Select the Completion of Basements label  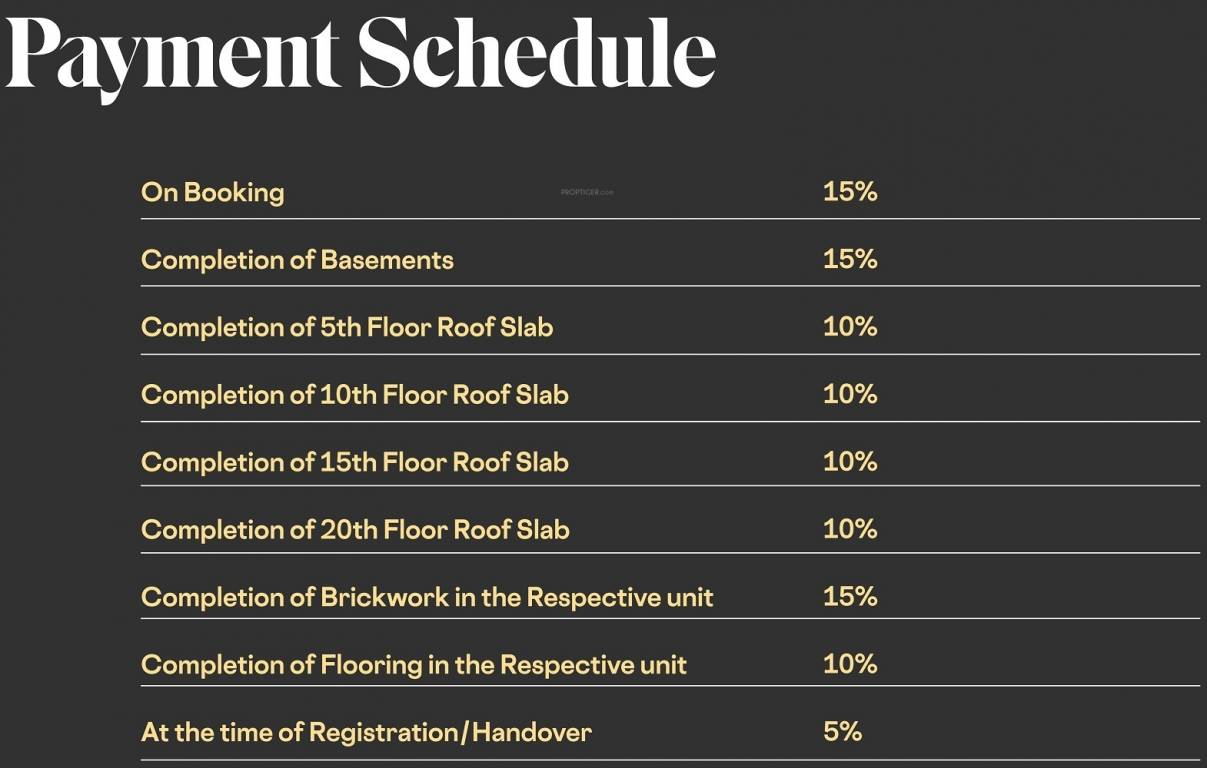(x=297, y=260)
